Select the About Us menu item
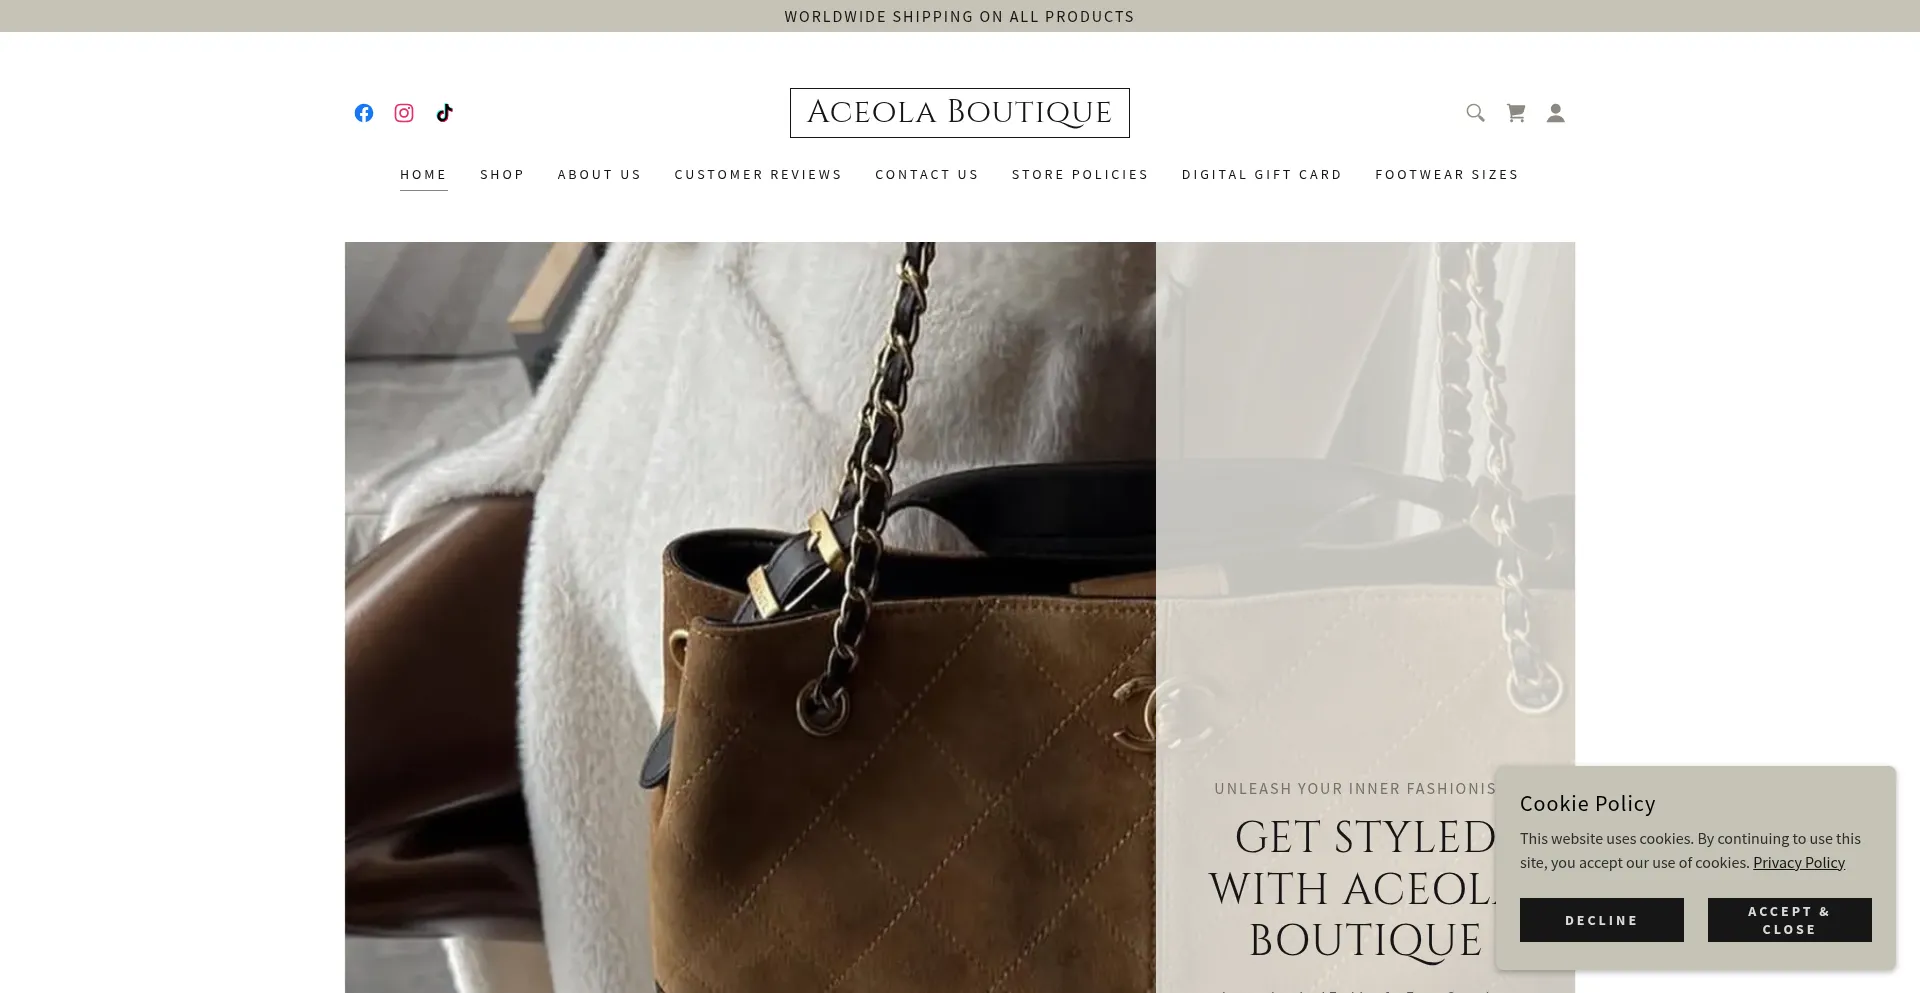Image resolution: width=1920 pixels, height=993 pixels. pos(599,174)
